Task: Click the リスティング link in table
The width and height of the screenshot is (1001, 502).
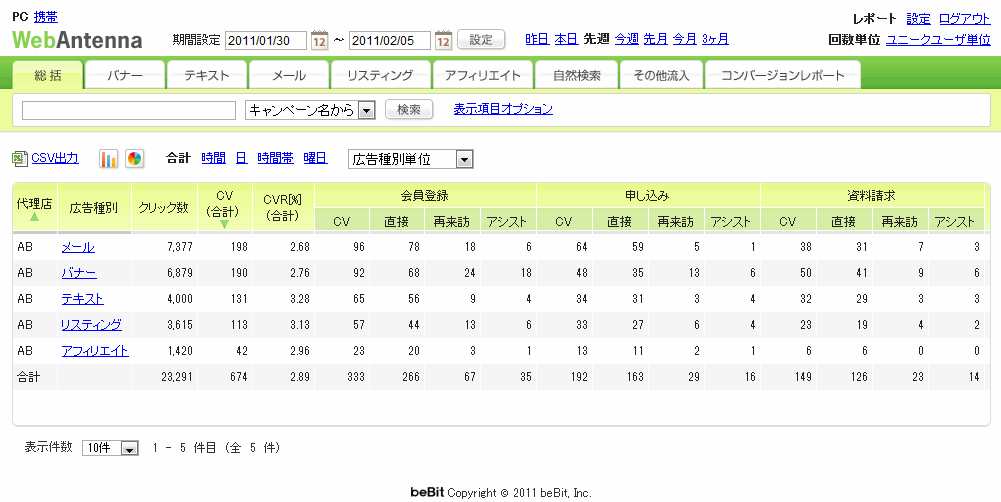Action: (x=91, y=324)
